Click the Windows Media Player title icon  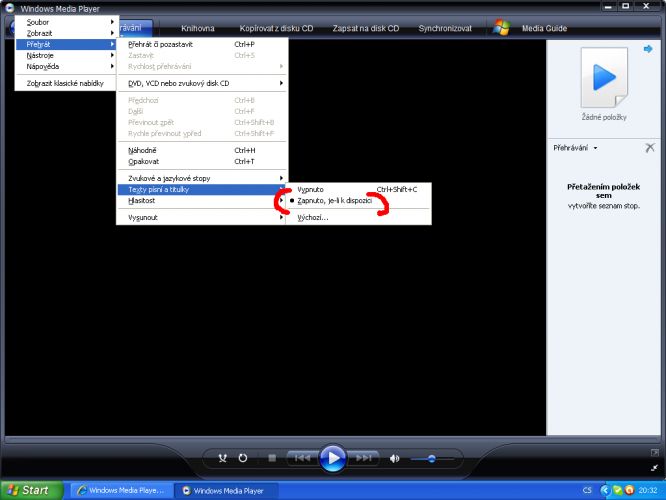(10, 8)
